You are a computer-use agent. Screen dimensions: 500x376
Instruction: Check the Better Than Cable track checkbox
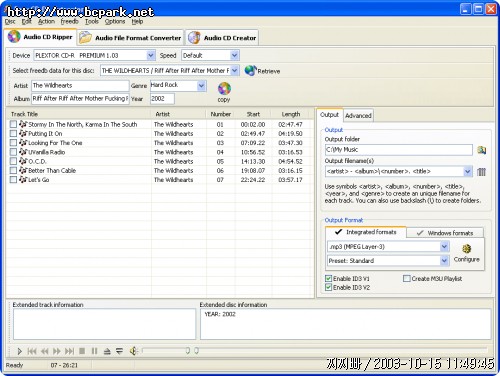(x=13, y=170)
